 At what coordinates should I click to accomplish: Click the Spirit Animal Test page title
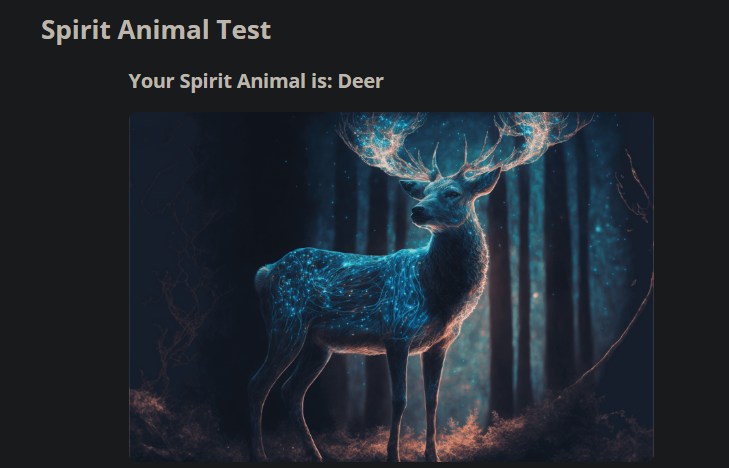(156, 30)
